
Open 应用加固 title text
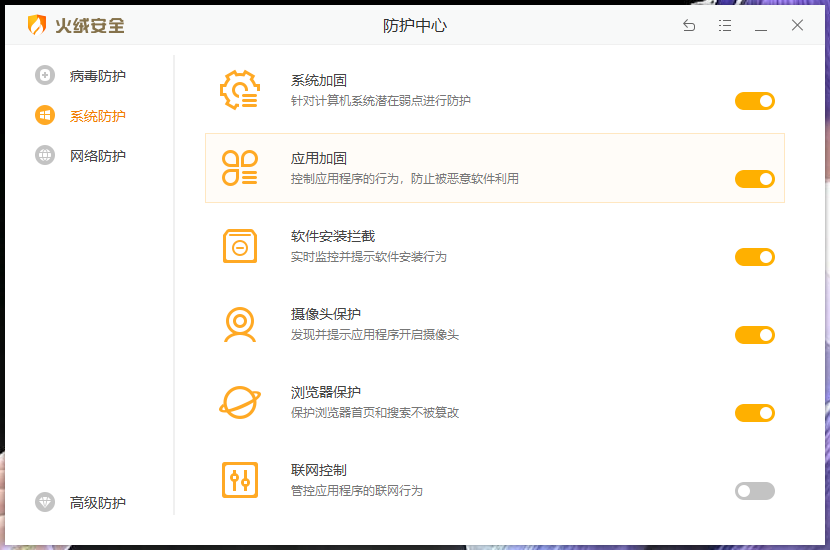point(319,158)
